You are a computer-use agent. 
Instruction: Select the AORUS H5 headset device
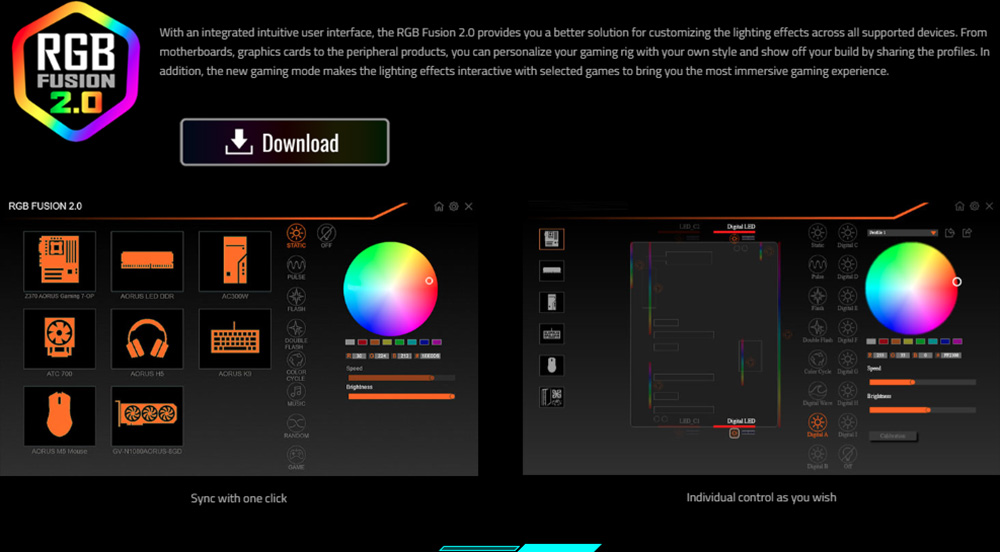(146, 339)
